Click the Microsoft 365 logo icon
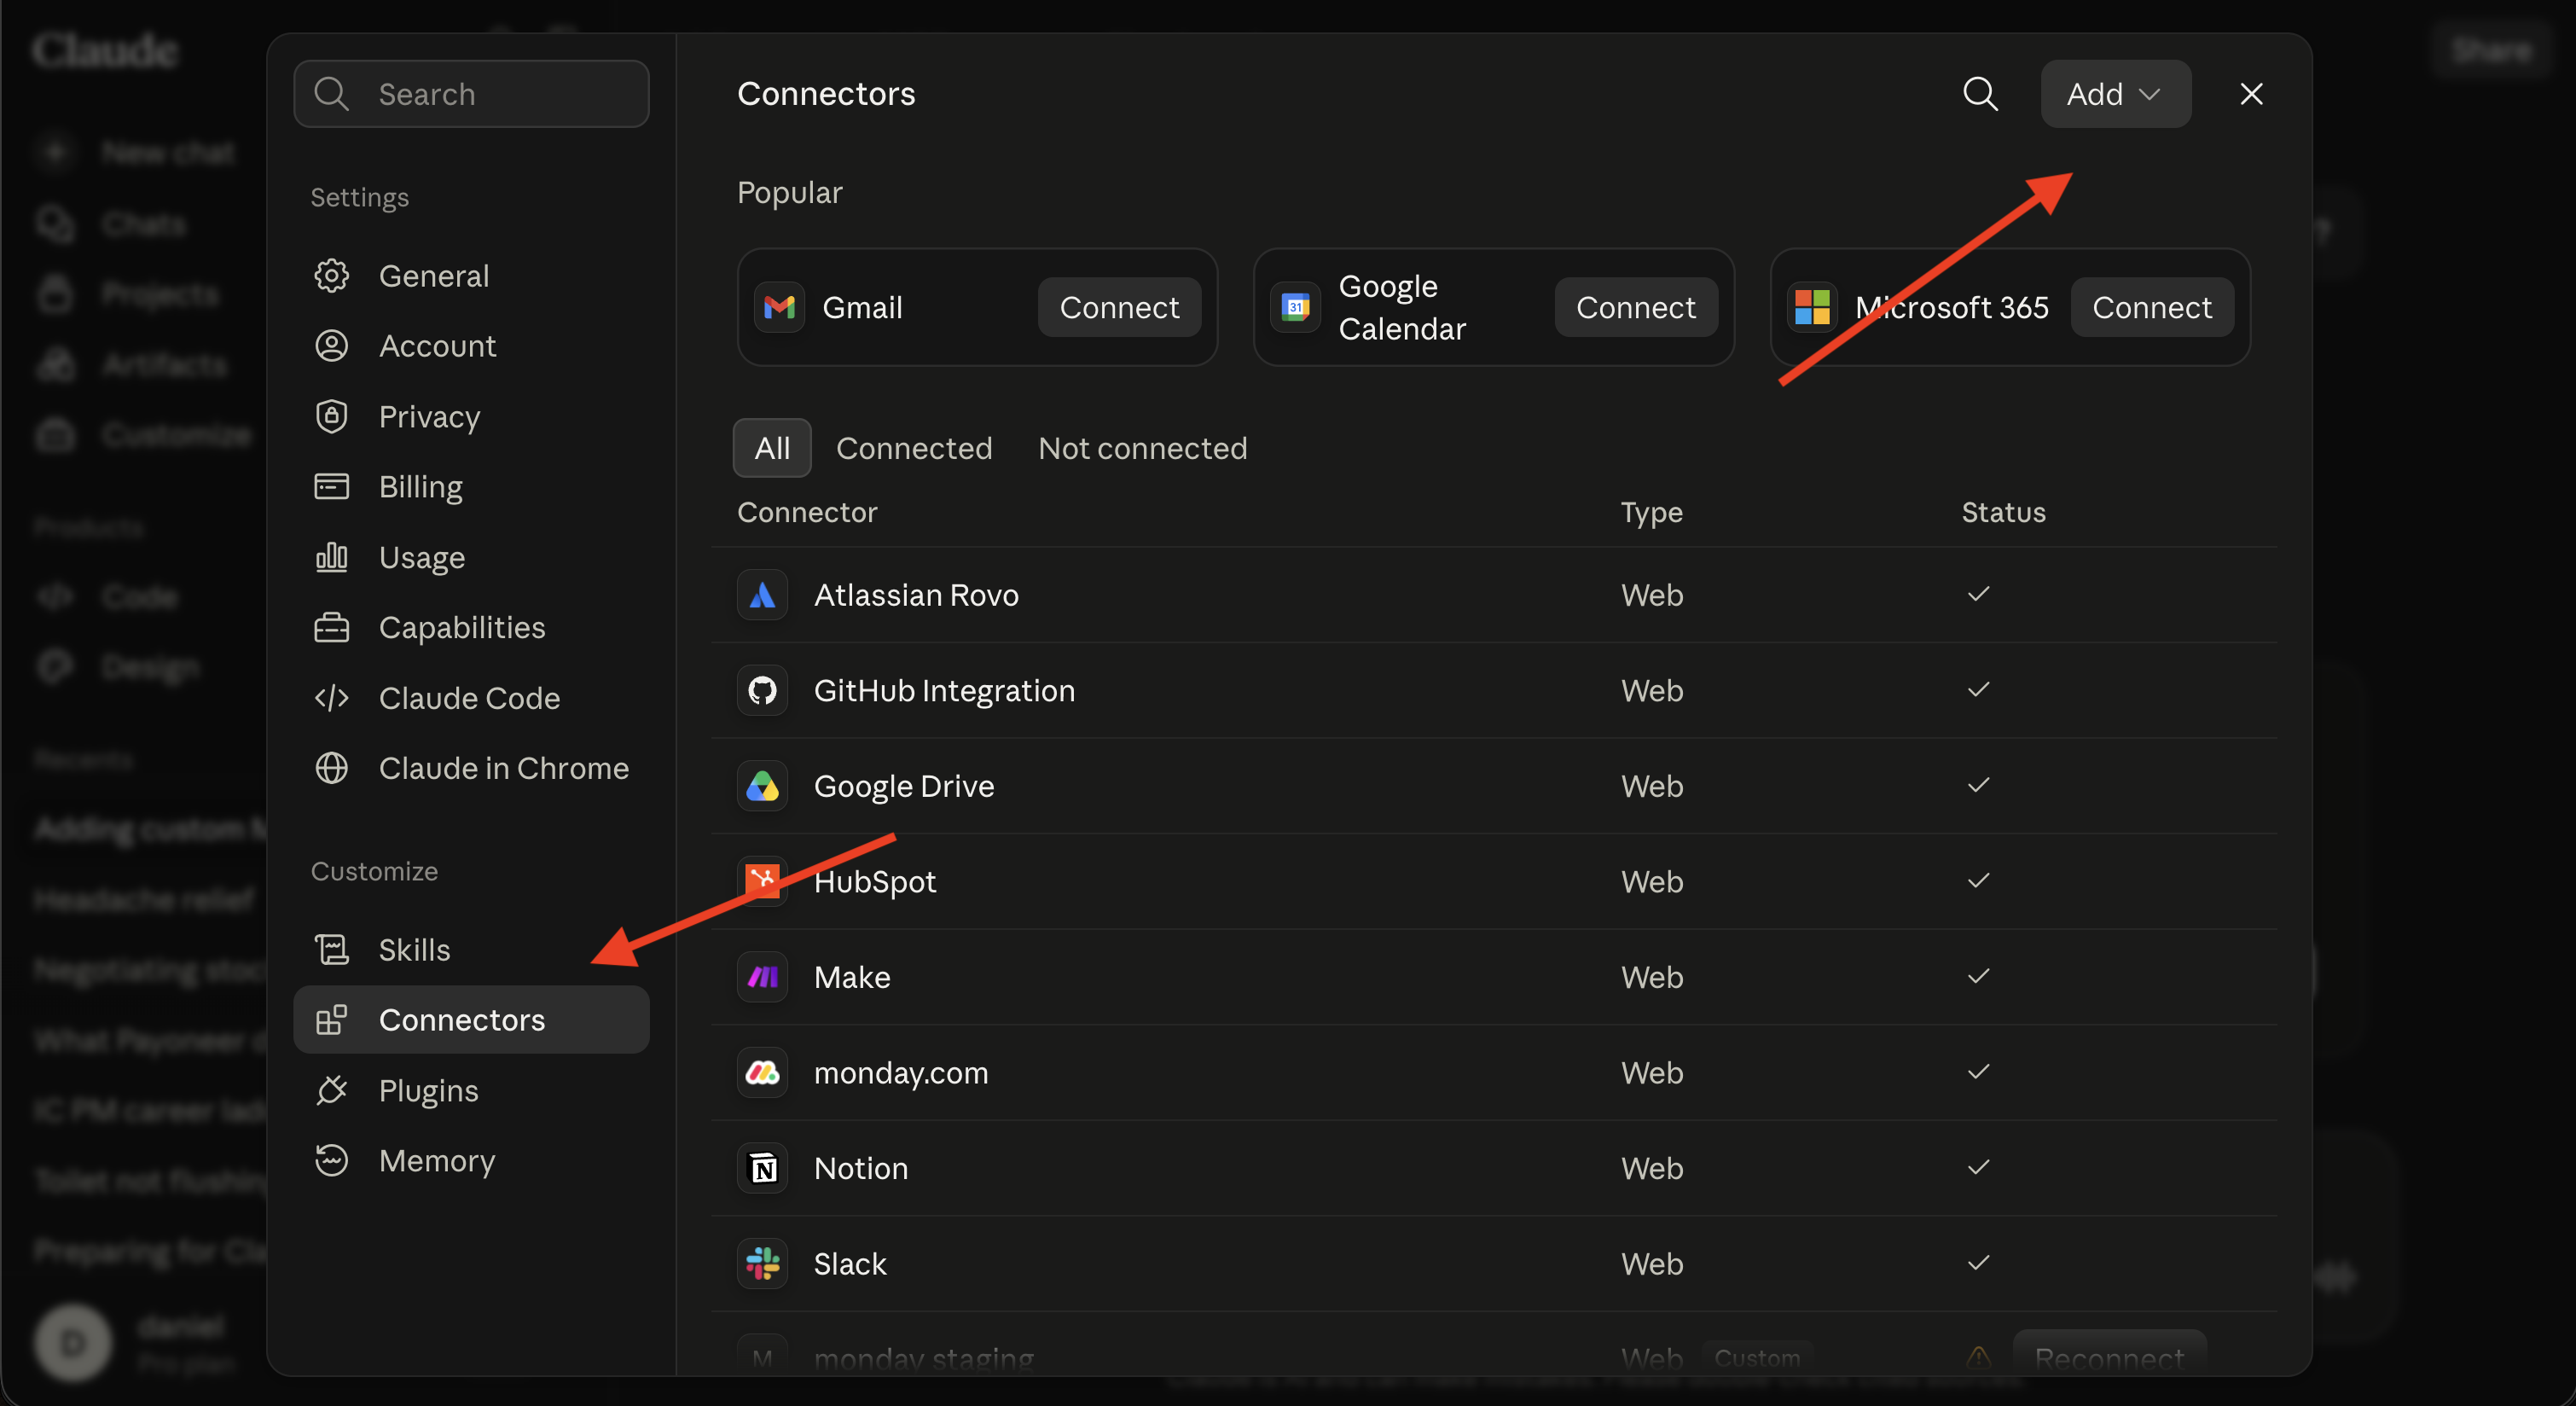 [1811, 307]
